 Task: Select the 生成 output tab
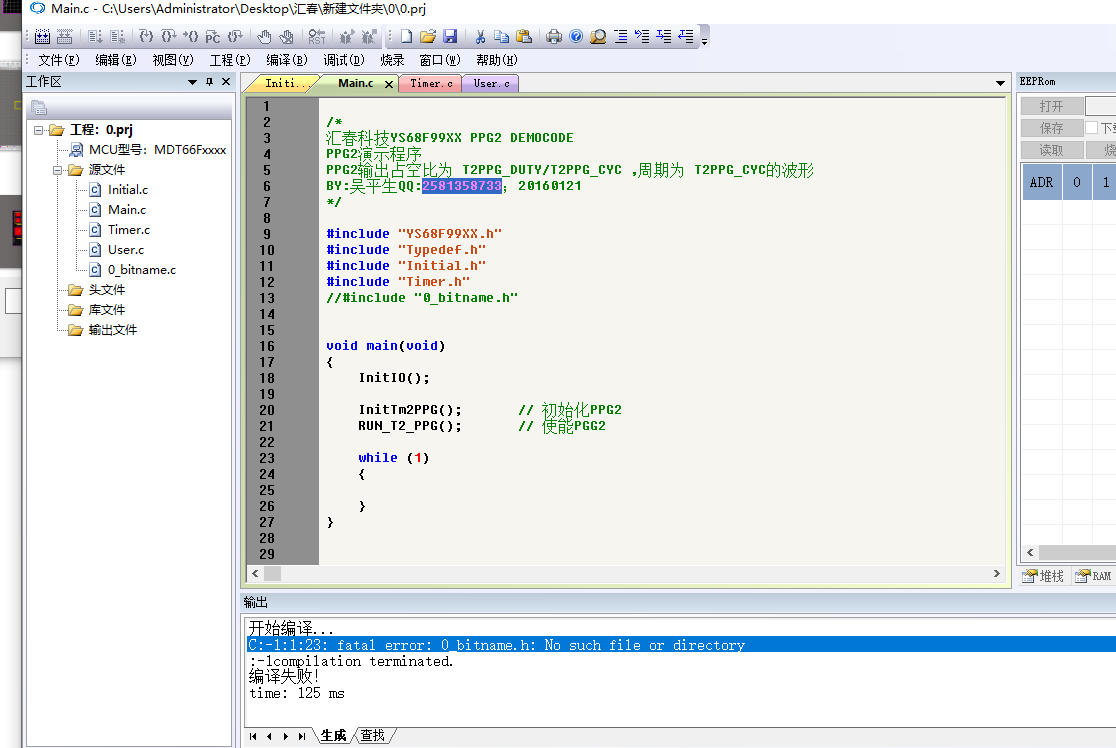pos(333,735)
